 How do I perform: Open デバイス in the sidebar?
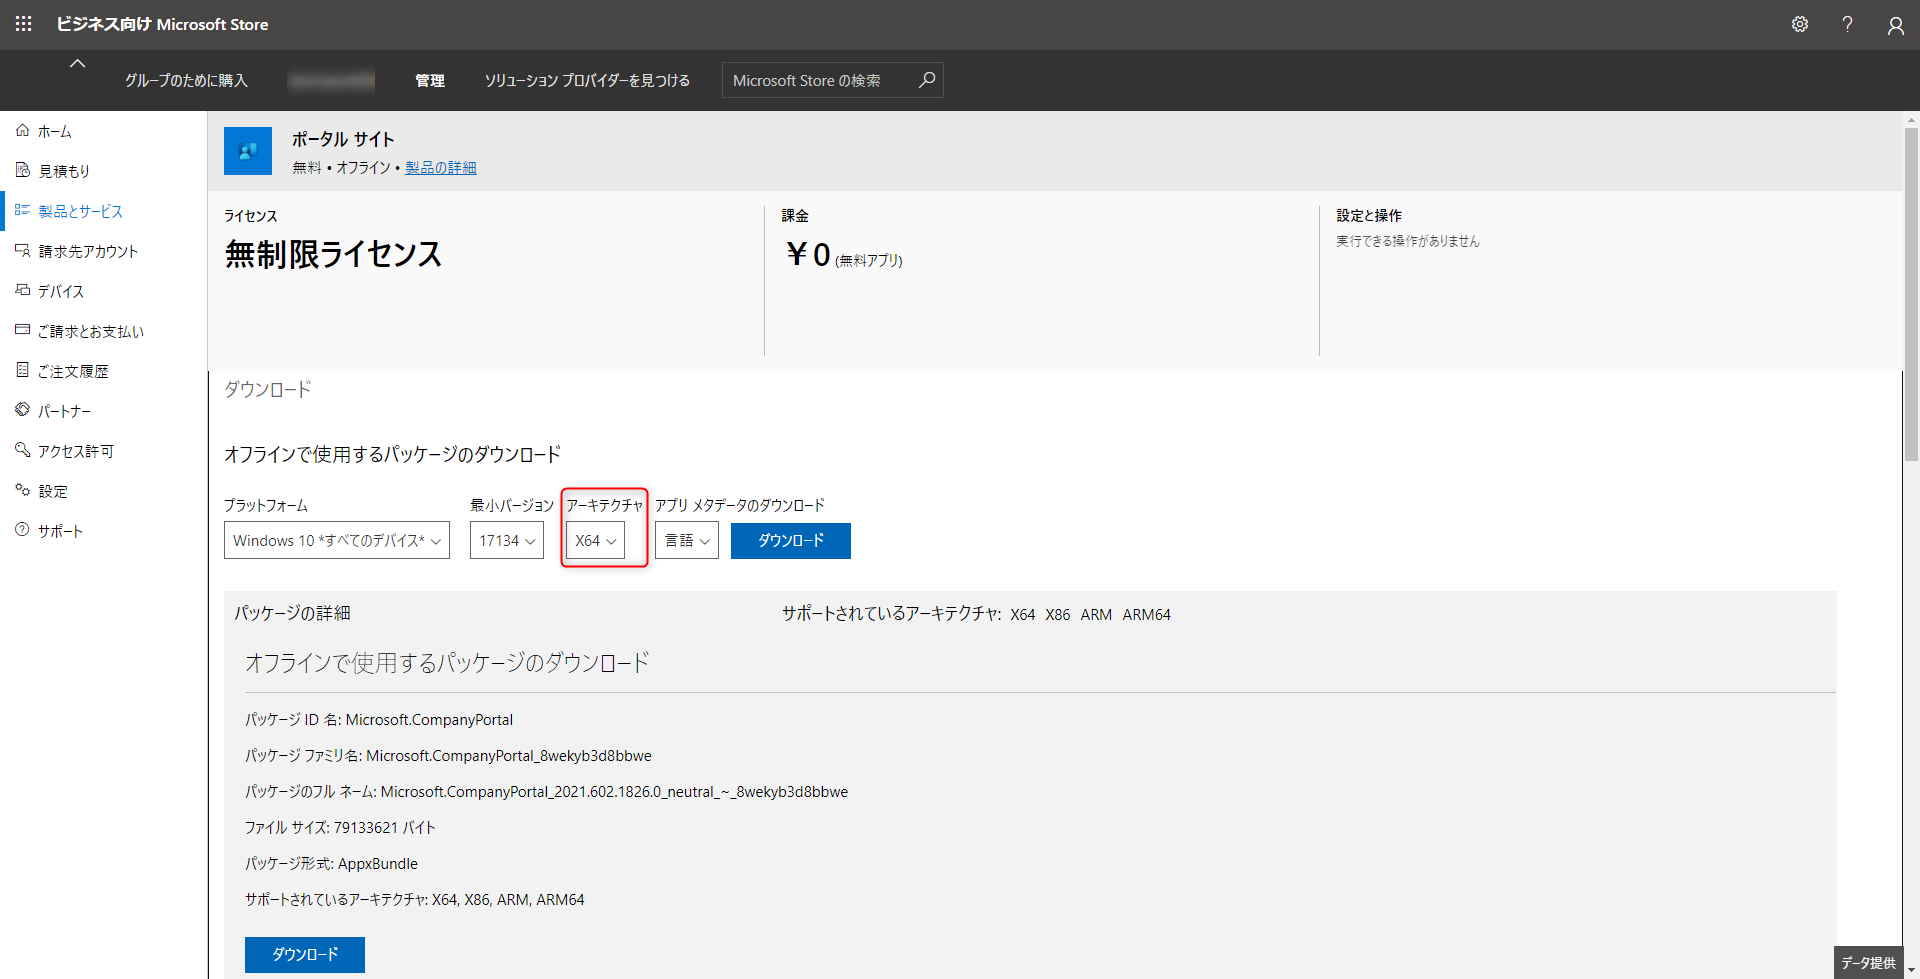(60, 291)
